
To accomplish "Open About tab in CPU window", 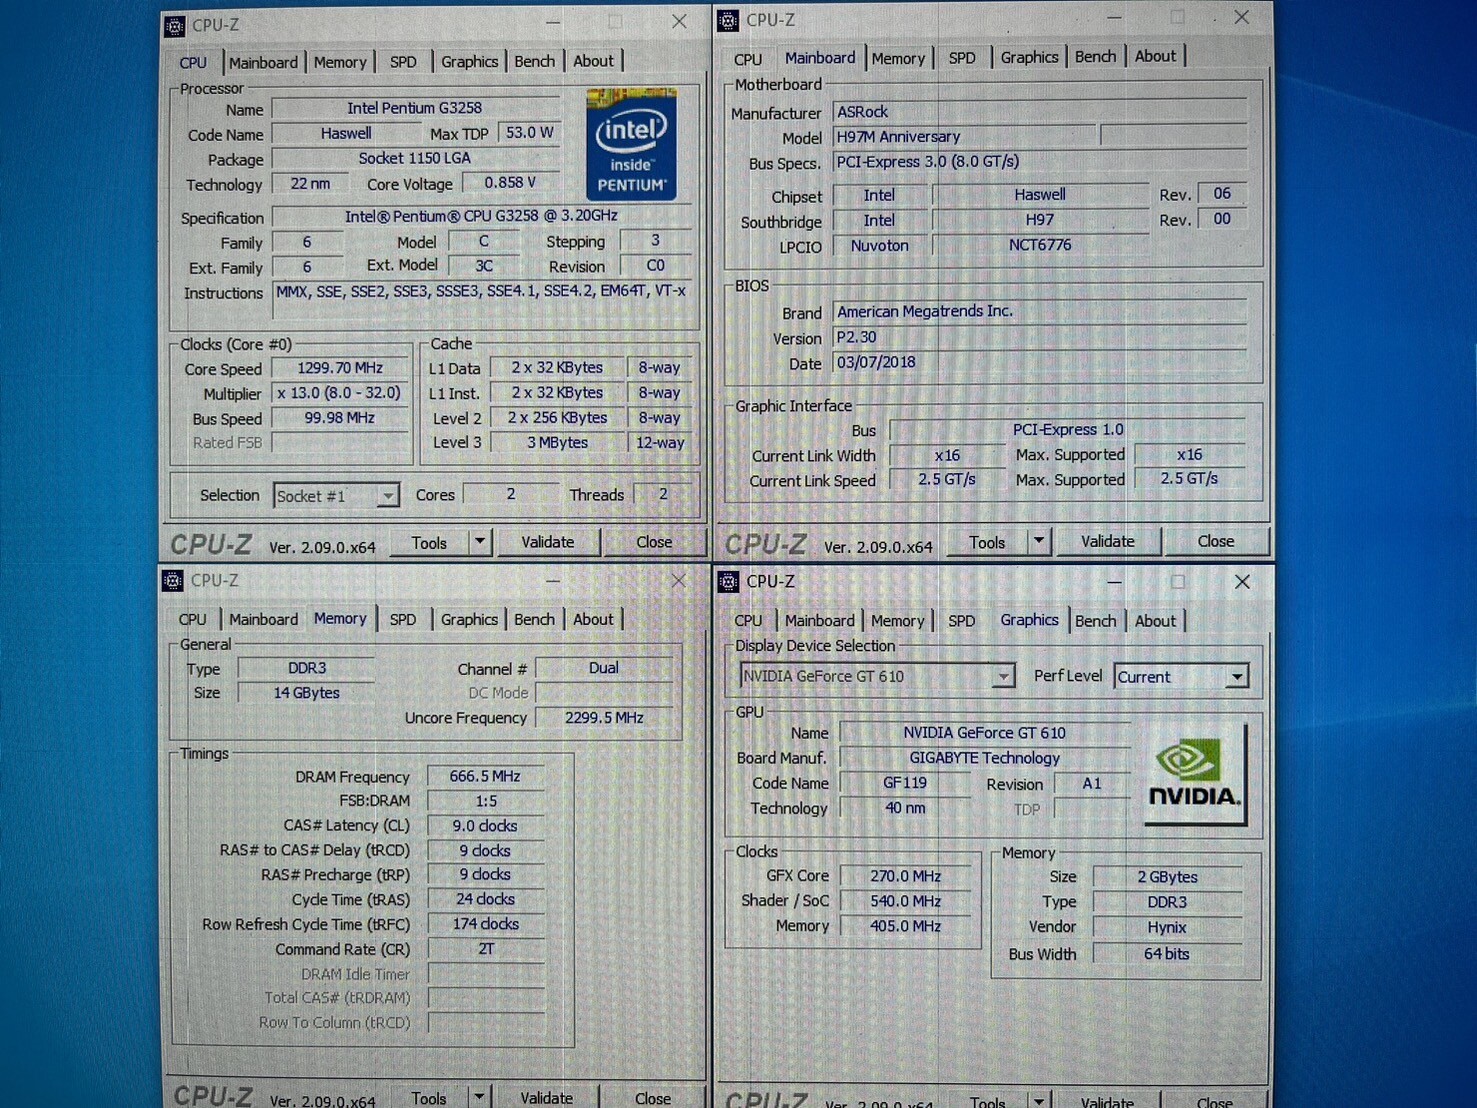I will click(593, 61).
